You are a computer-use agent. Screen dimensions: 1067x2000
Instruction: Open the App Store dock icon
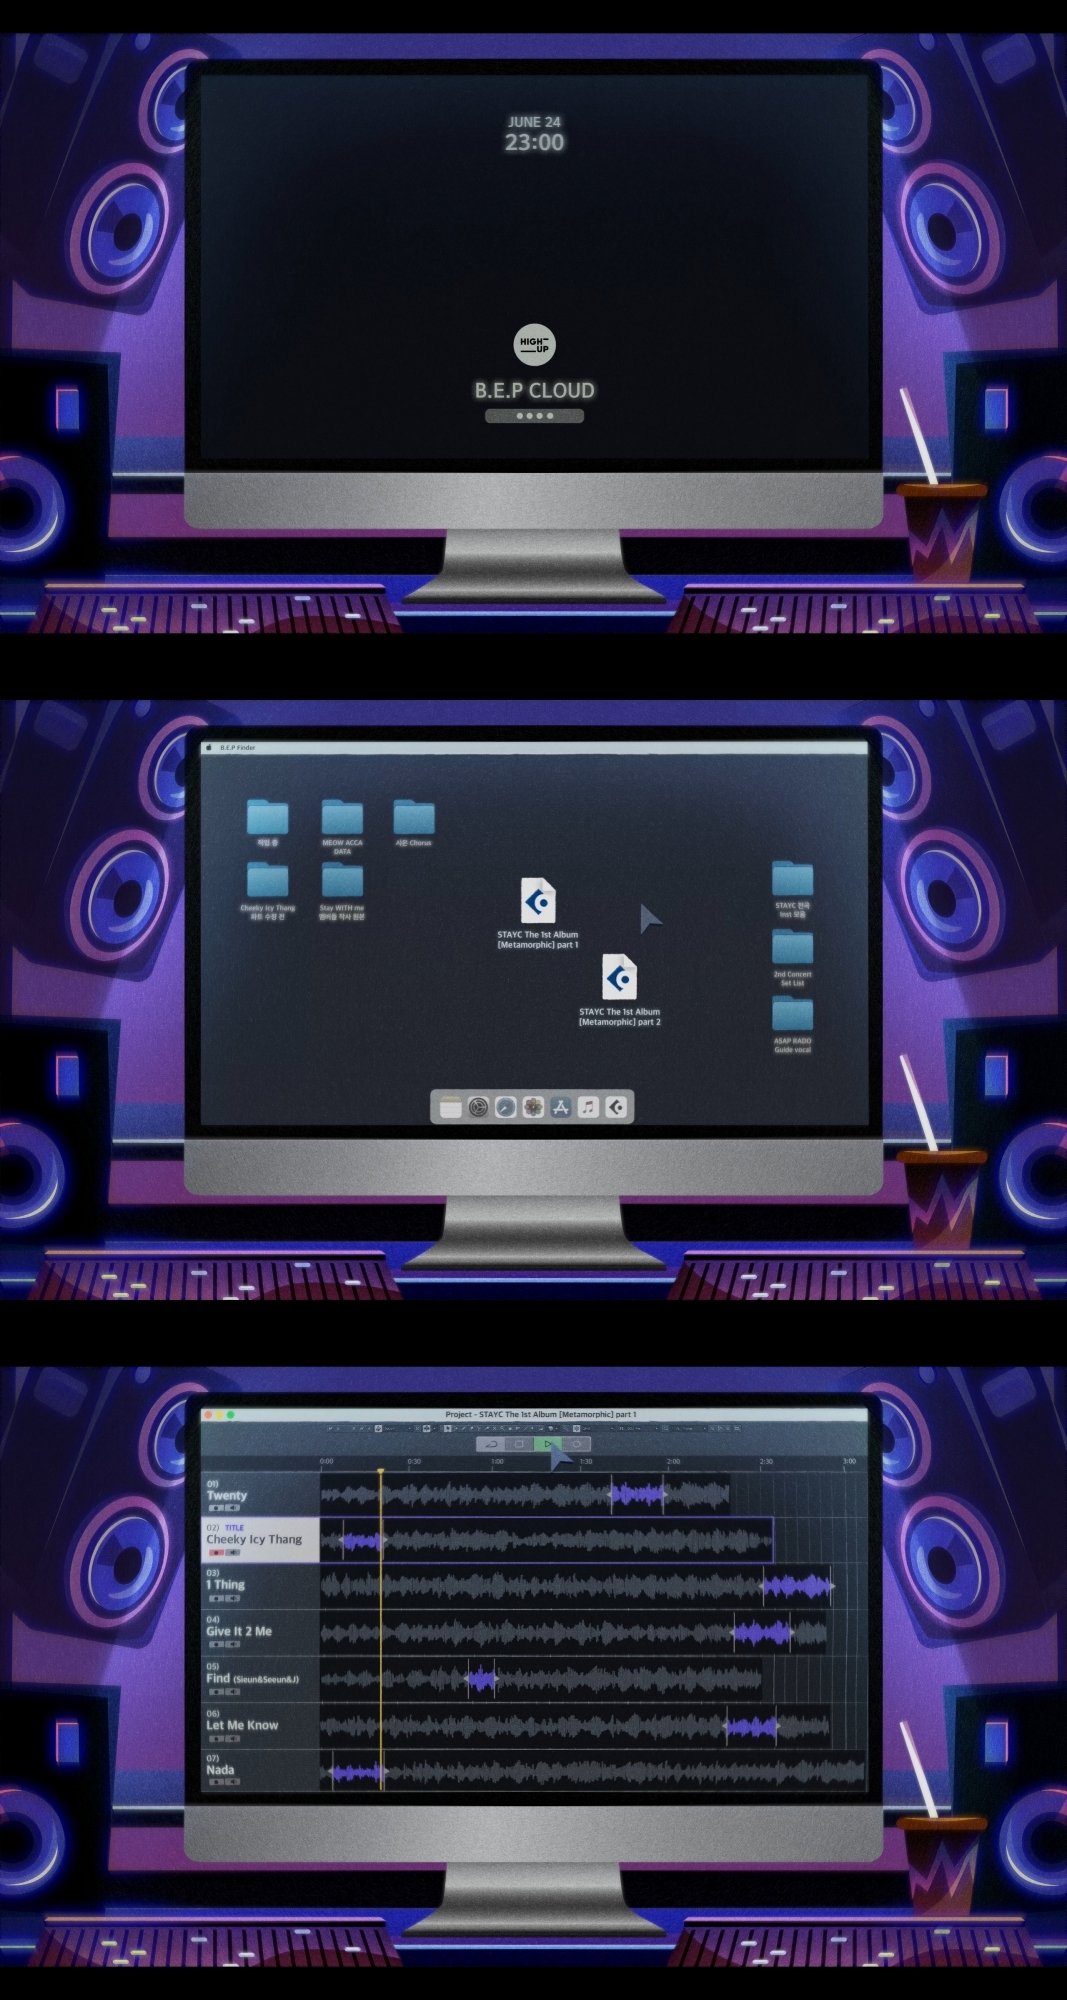(561, 1107)
